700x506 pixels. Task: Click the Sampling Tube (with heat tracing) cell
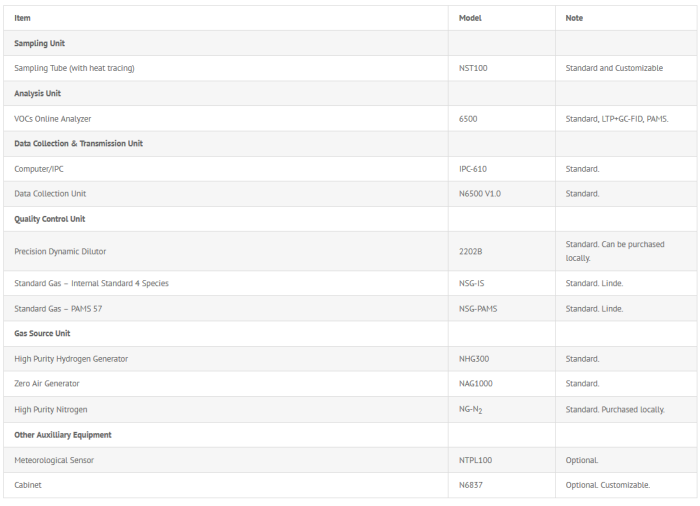(x=74, y=68)
